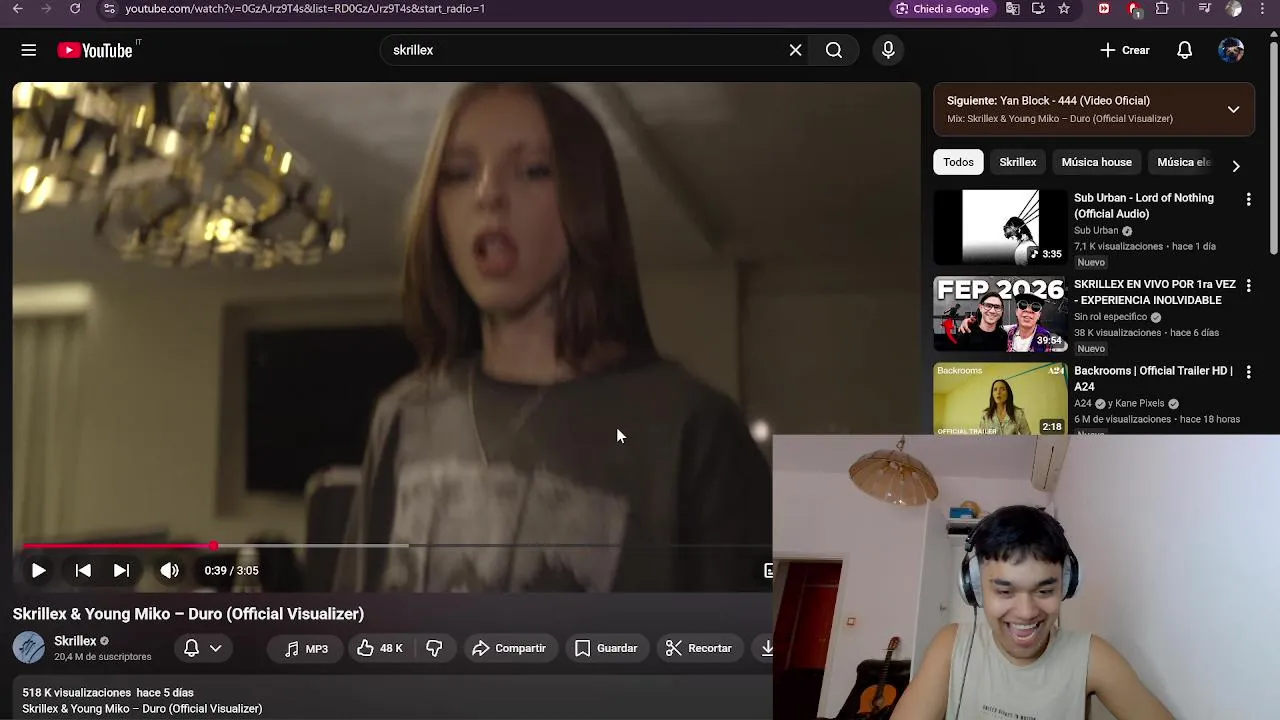The height and width of the screenshot is (720, 1280).
Task: Open the Sub Urban - Lord of Nothing title
Action: point(1144,205)
